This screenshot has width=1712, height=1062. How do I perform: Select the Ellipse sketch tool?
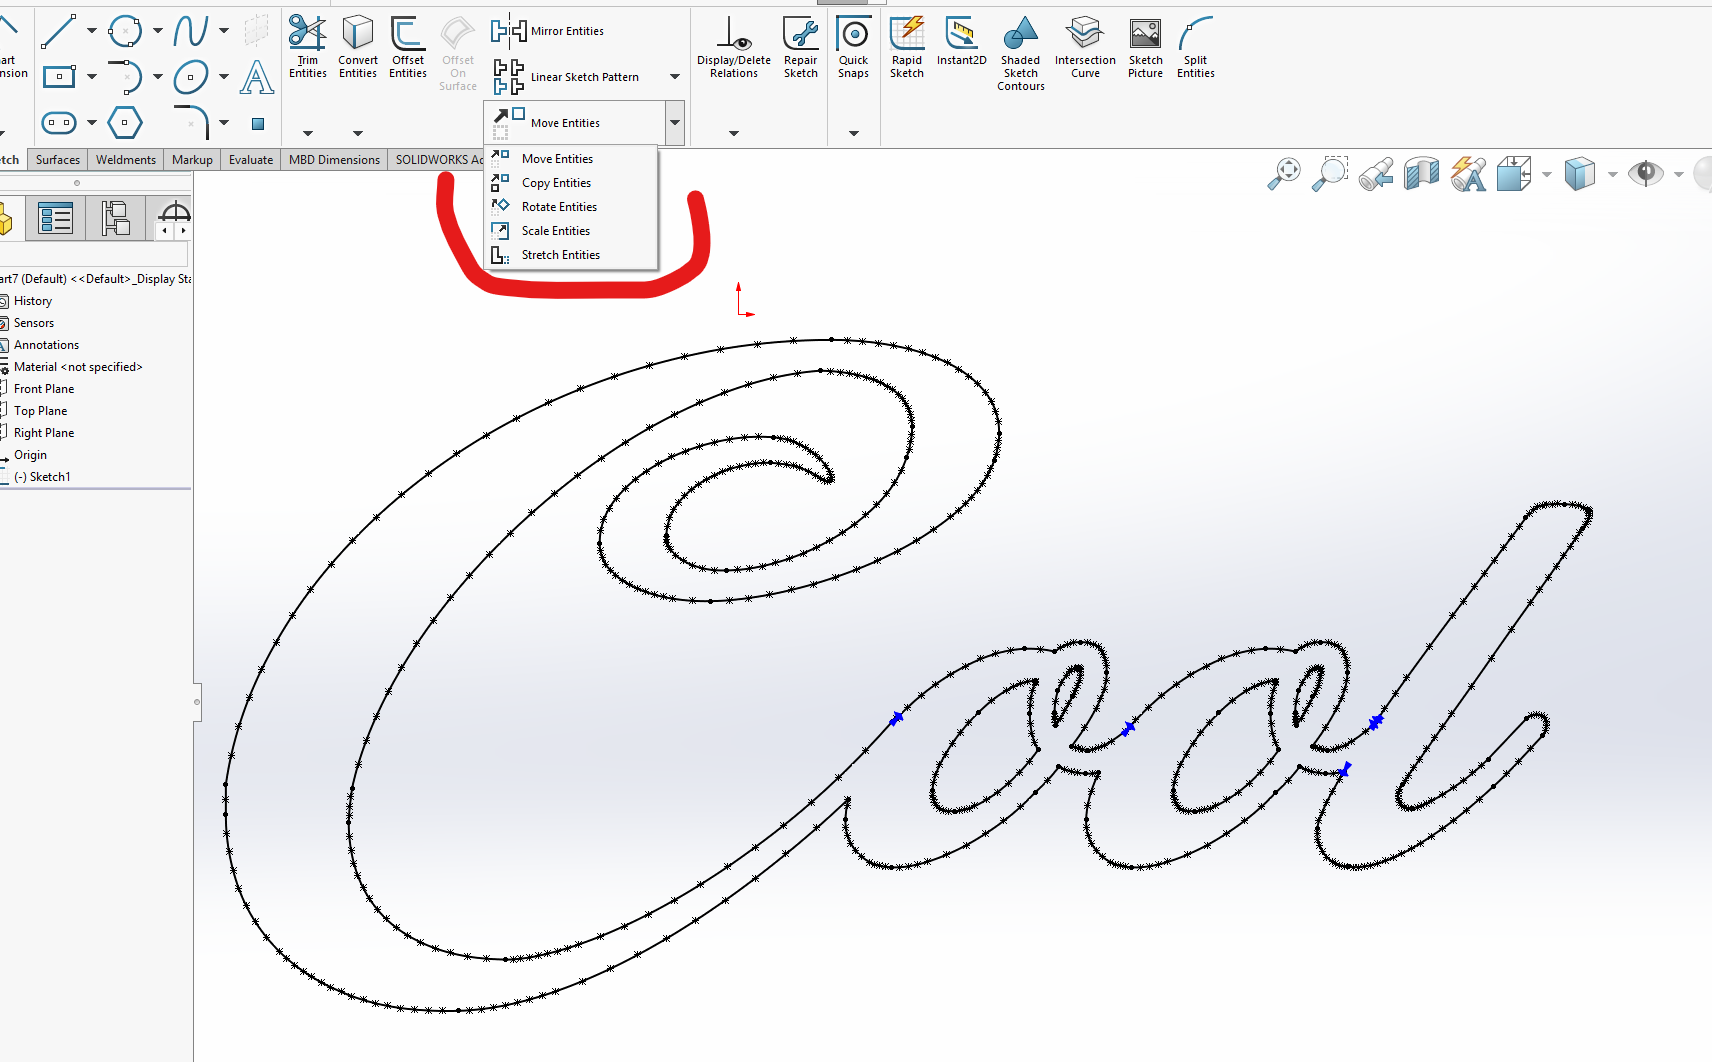pyautogui.click(x=190, y=76)
